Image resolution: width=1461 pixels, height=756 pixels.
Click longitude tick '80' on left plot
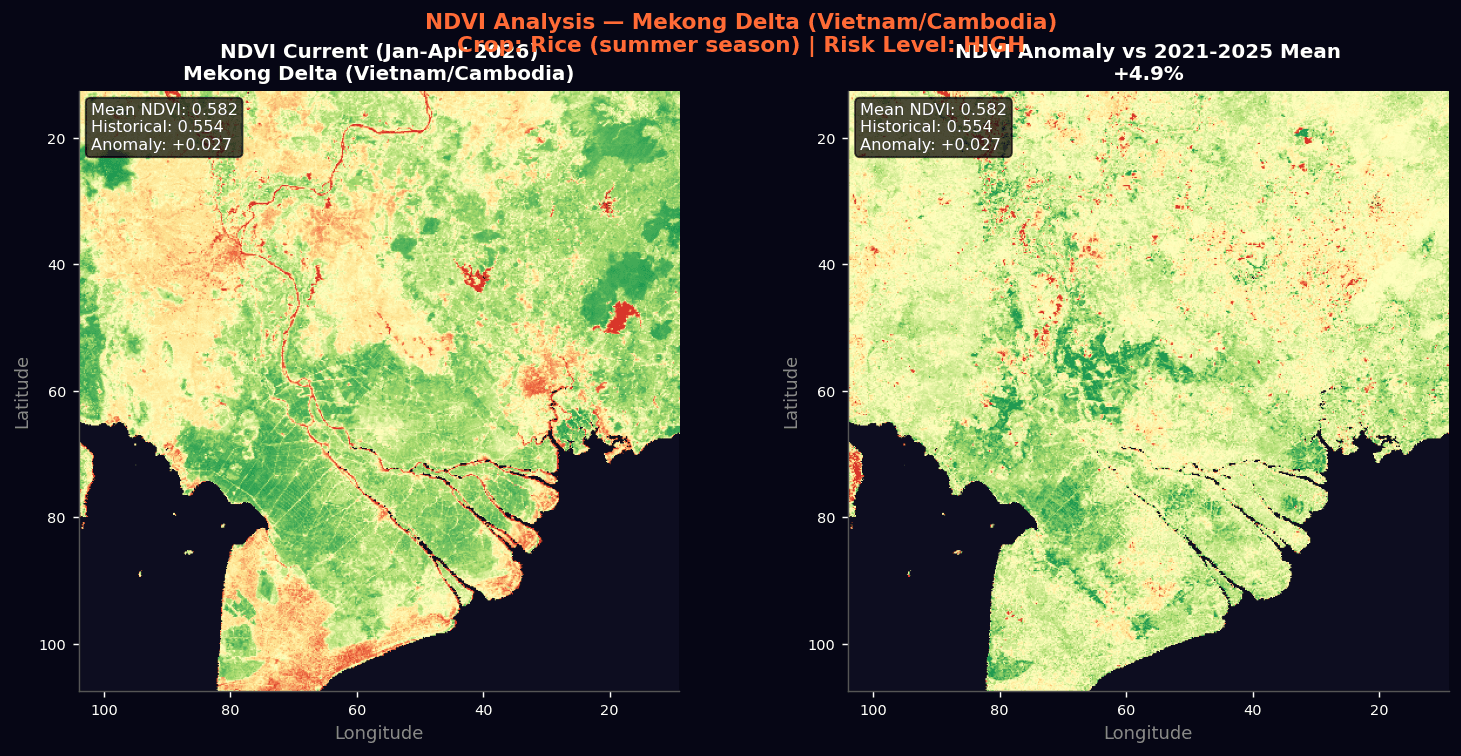click(x=230, y=710)
